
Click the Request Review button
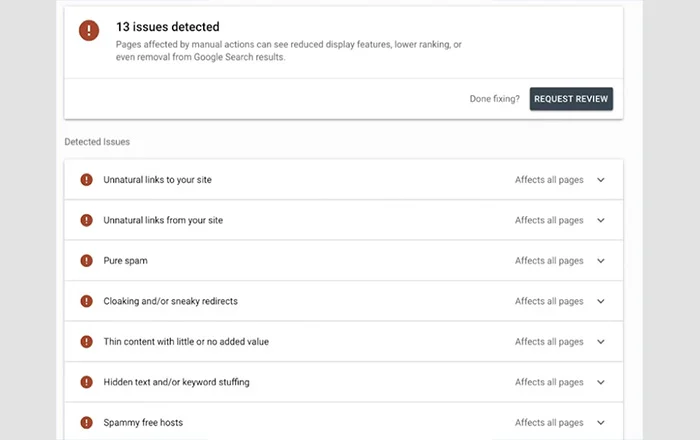coord(571,99)
